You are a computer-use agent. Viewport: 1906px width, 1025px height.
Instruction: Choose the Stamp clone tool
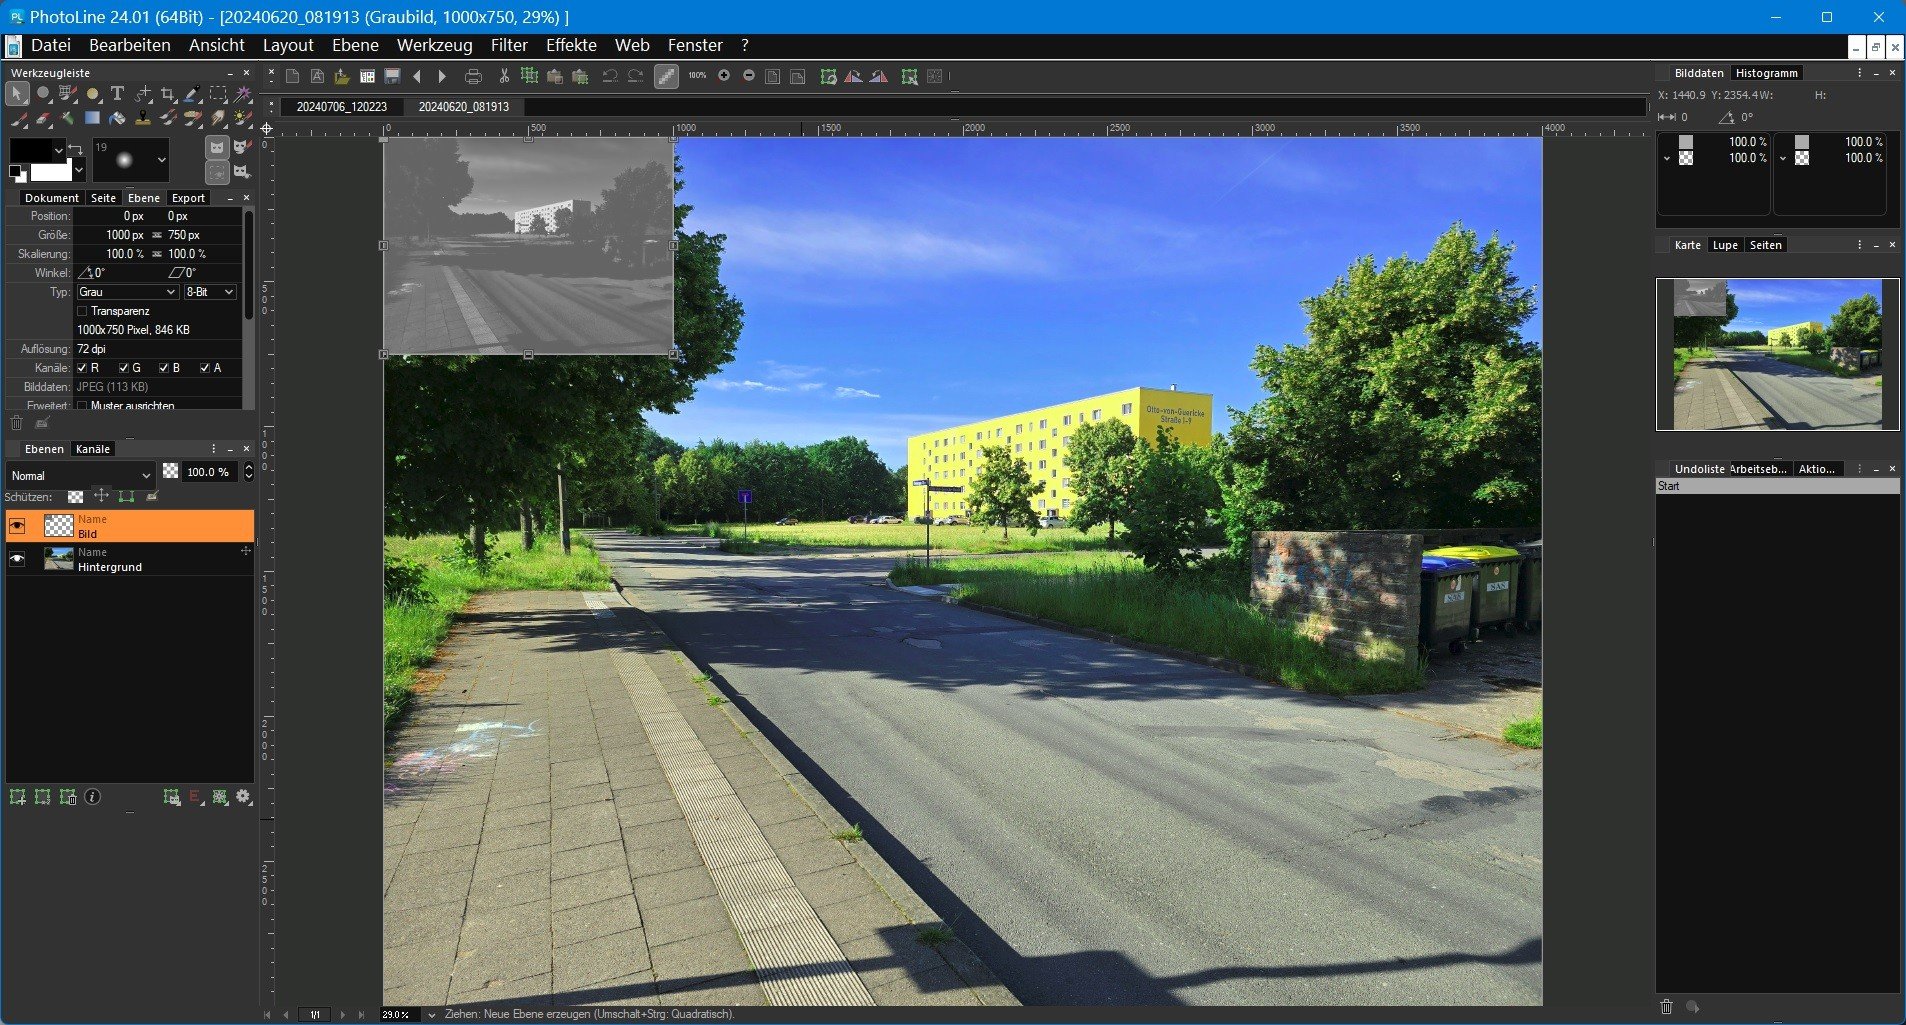point(143,119)
